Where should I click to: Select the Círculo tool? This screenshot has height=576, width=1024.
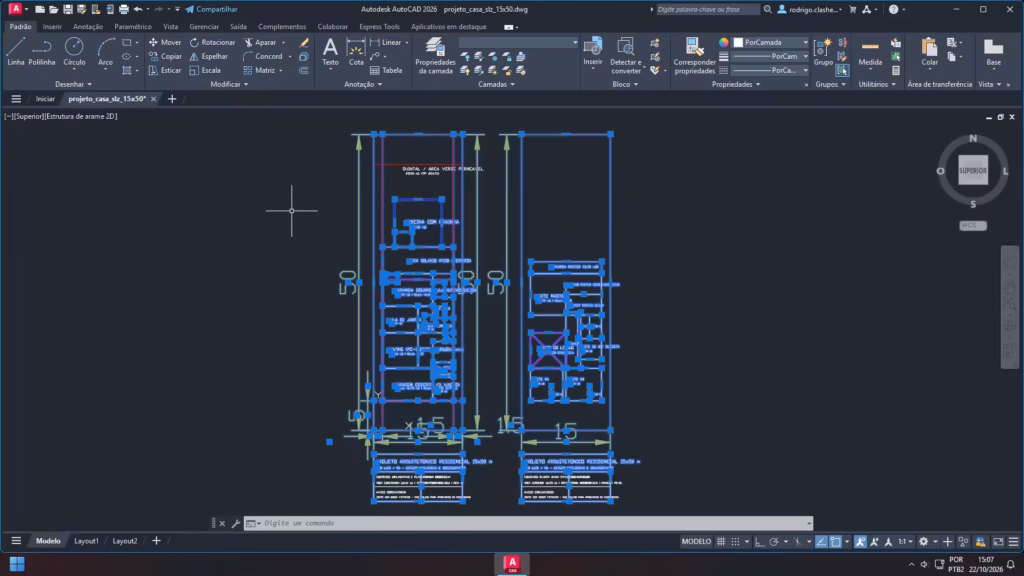pyautogui.click(x=74, y=52)
